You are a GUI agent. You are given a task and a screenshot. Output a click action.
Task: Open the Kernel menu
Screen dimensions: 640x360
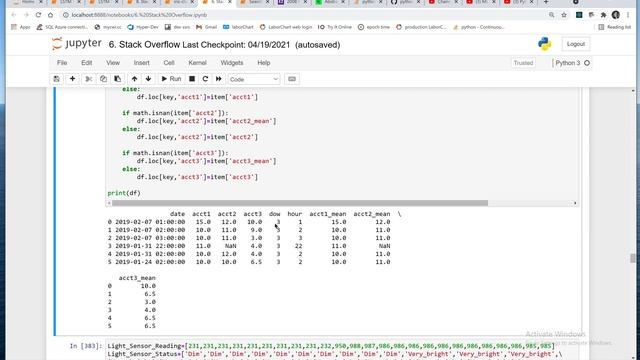click(x=197, y=63)
